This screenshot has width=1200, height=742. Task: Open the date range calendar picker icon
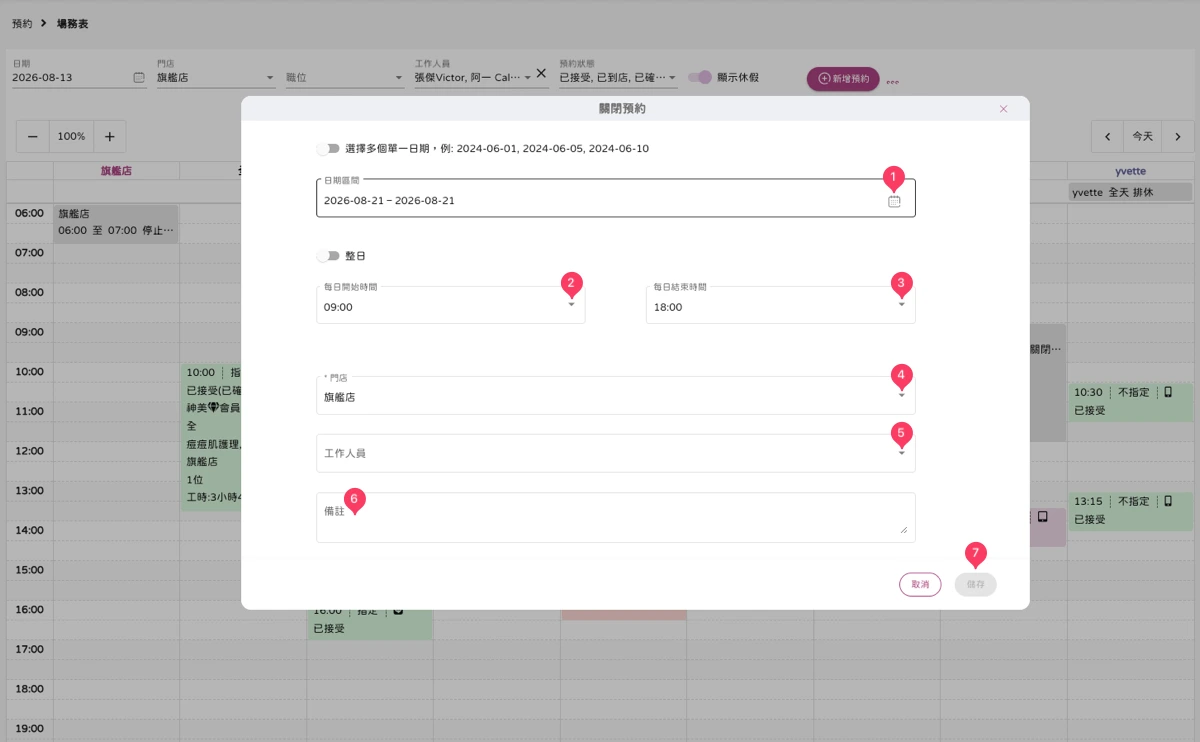click(x=894, y=201)
